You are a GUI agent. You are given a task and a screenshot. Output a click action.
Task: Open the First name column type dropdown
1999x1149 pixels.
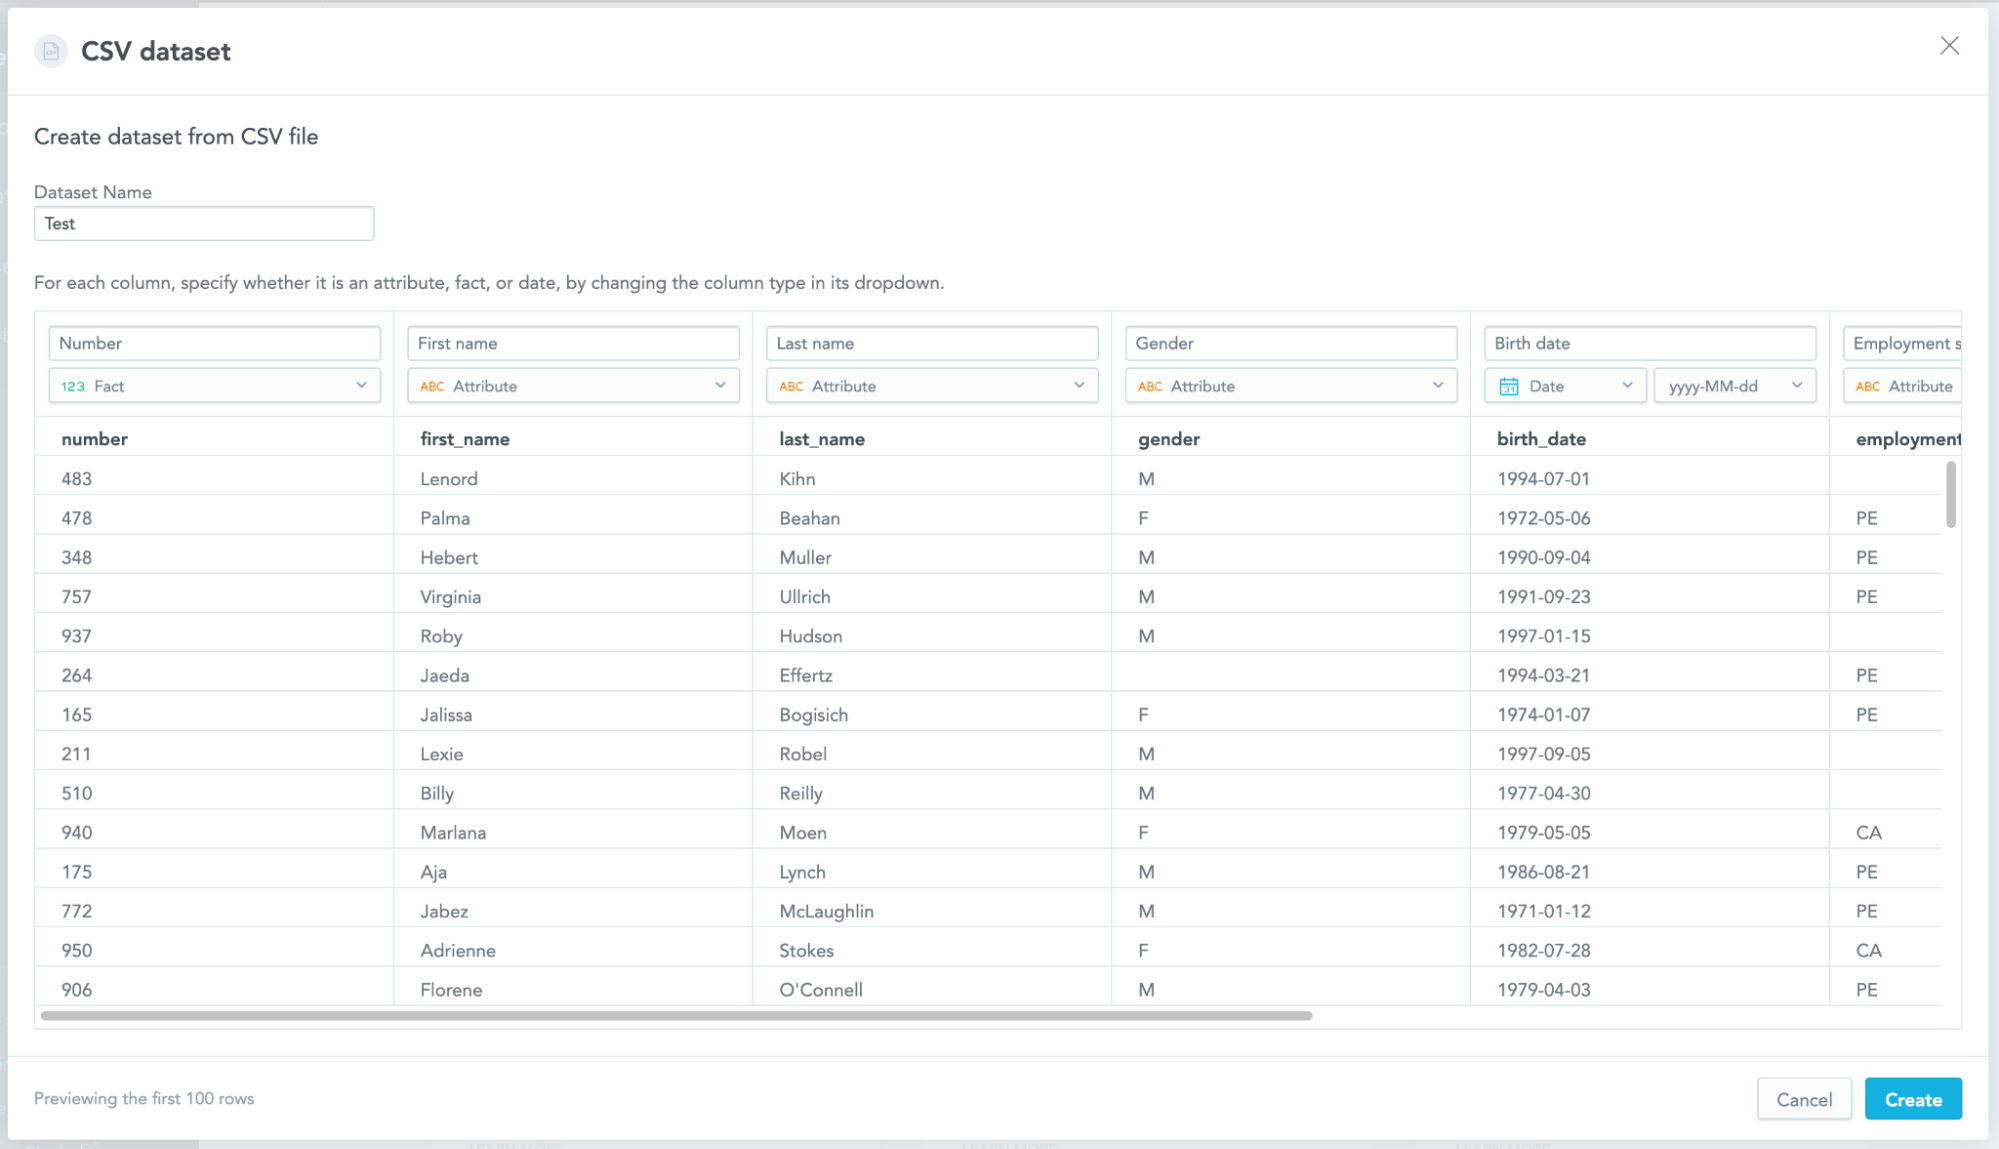tap(721, 385)
